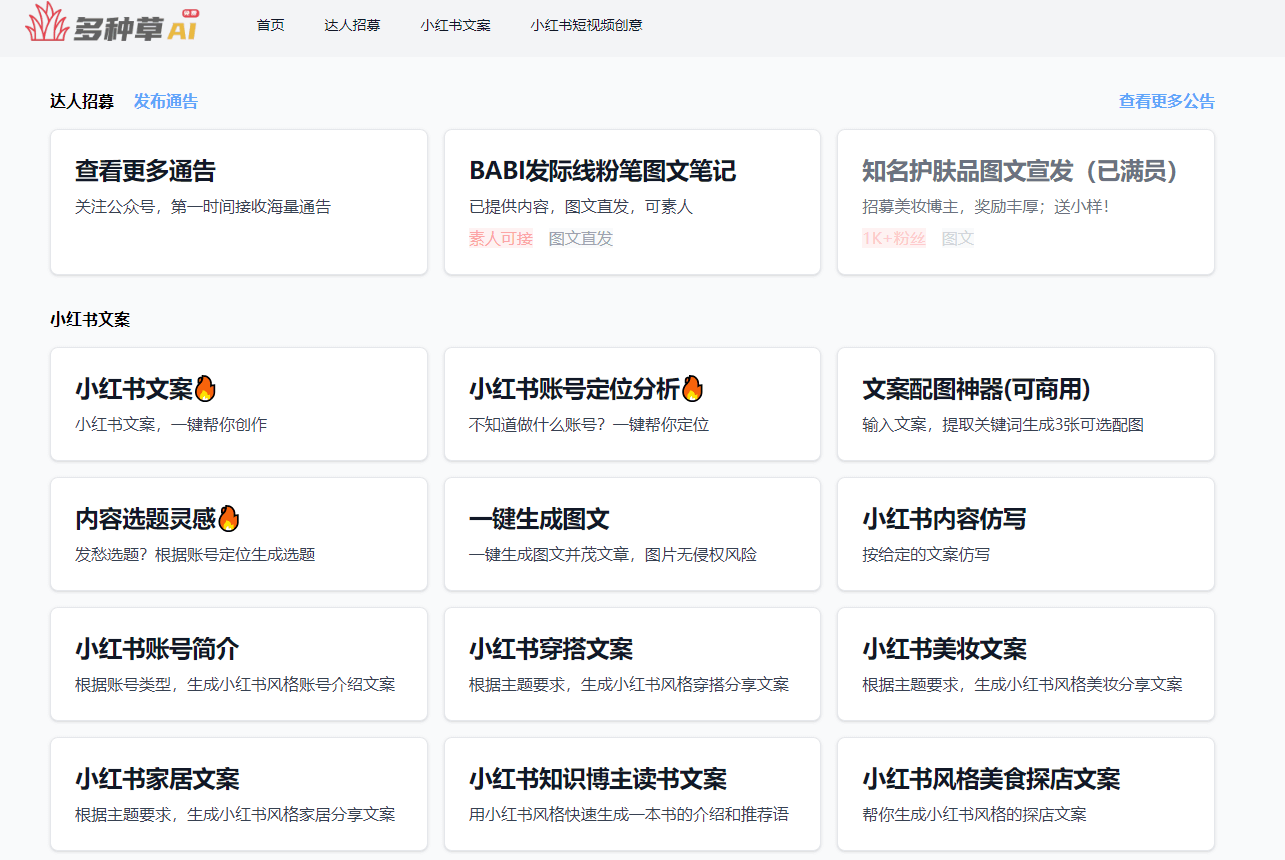Open the 小红书内容仿写 imitation tool
Screen dimensions: 1285x860
(x=1024, y=534)
